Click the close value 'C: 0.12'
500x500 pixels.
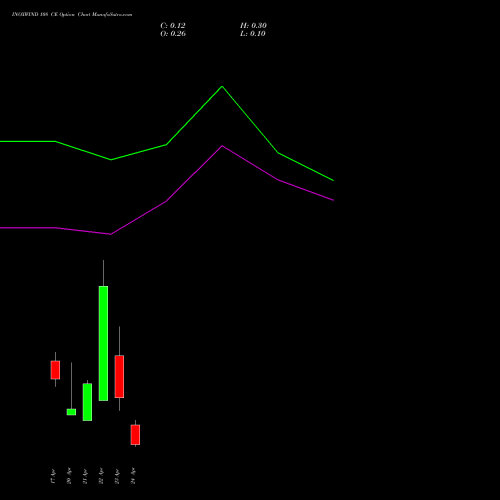[x=173, y=26]
